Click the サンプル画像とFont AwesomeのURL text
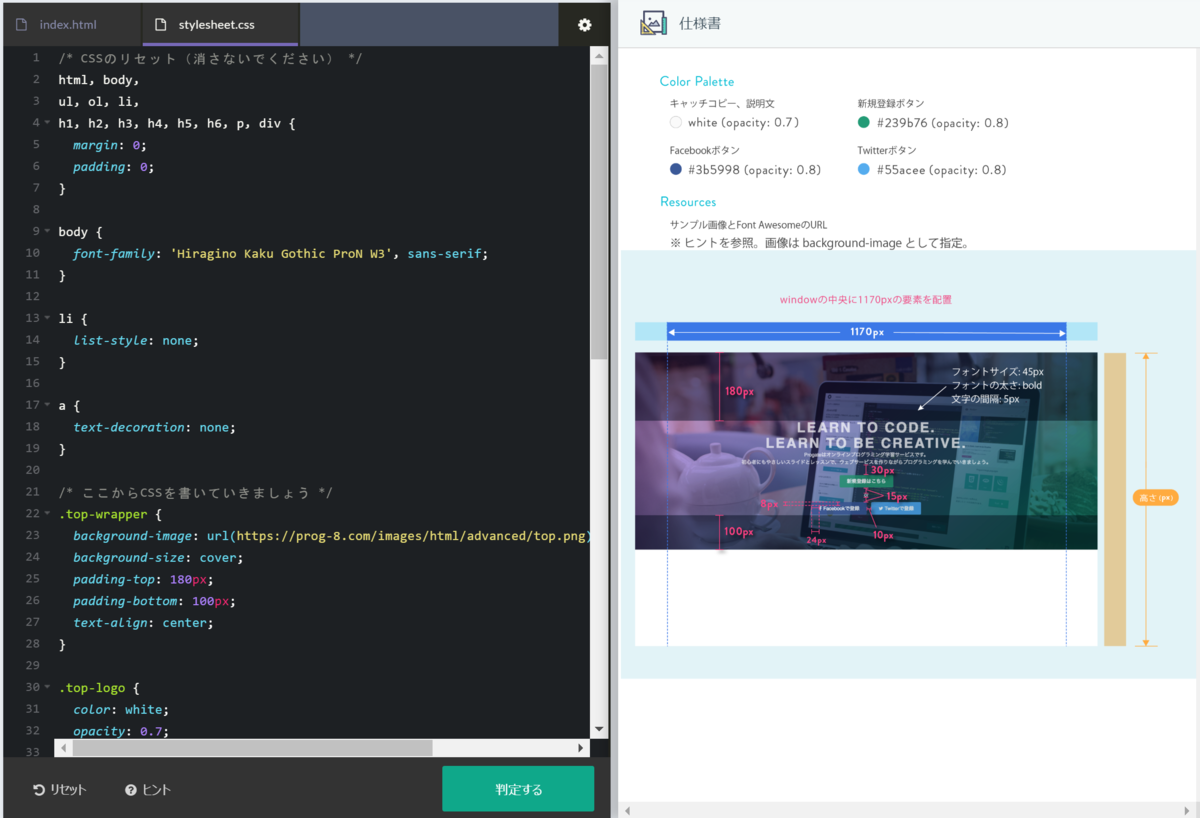This screenshot has width=1200, height=818. (x=748, y=225)
